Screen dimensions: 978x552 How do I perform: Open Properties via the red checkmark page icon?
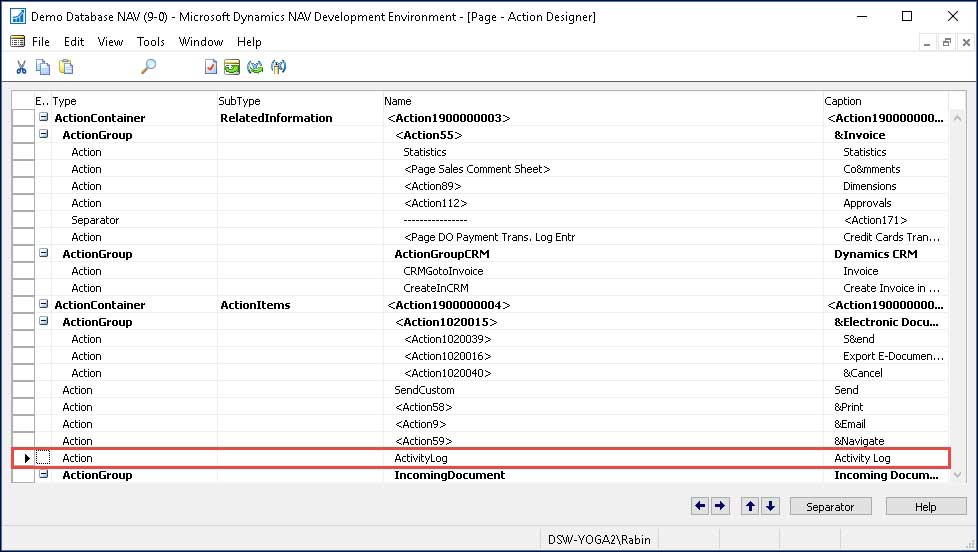click(211, 67)
